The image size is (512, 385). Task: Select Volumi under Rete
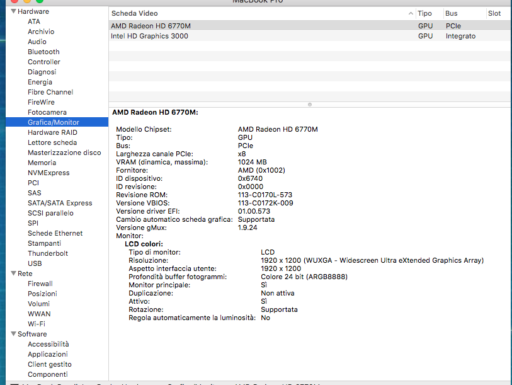[38, 304]
